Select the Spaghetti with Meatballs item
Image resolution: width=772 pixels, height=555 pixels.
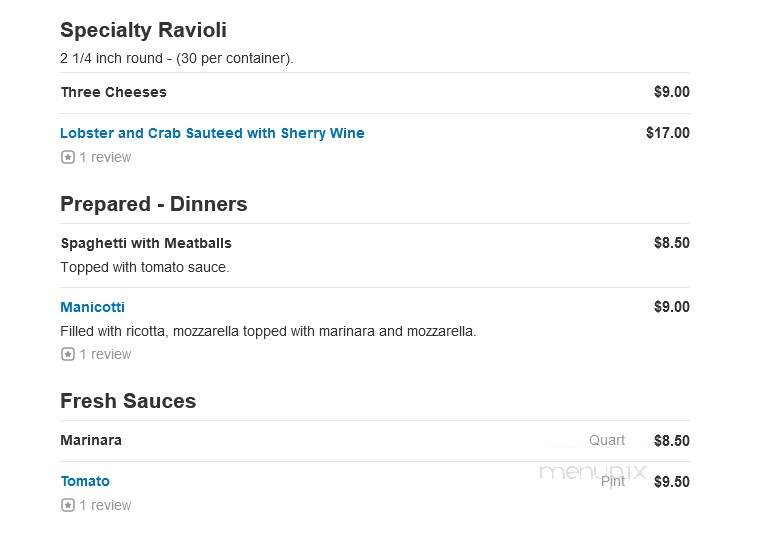point(146,243)
